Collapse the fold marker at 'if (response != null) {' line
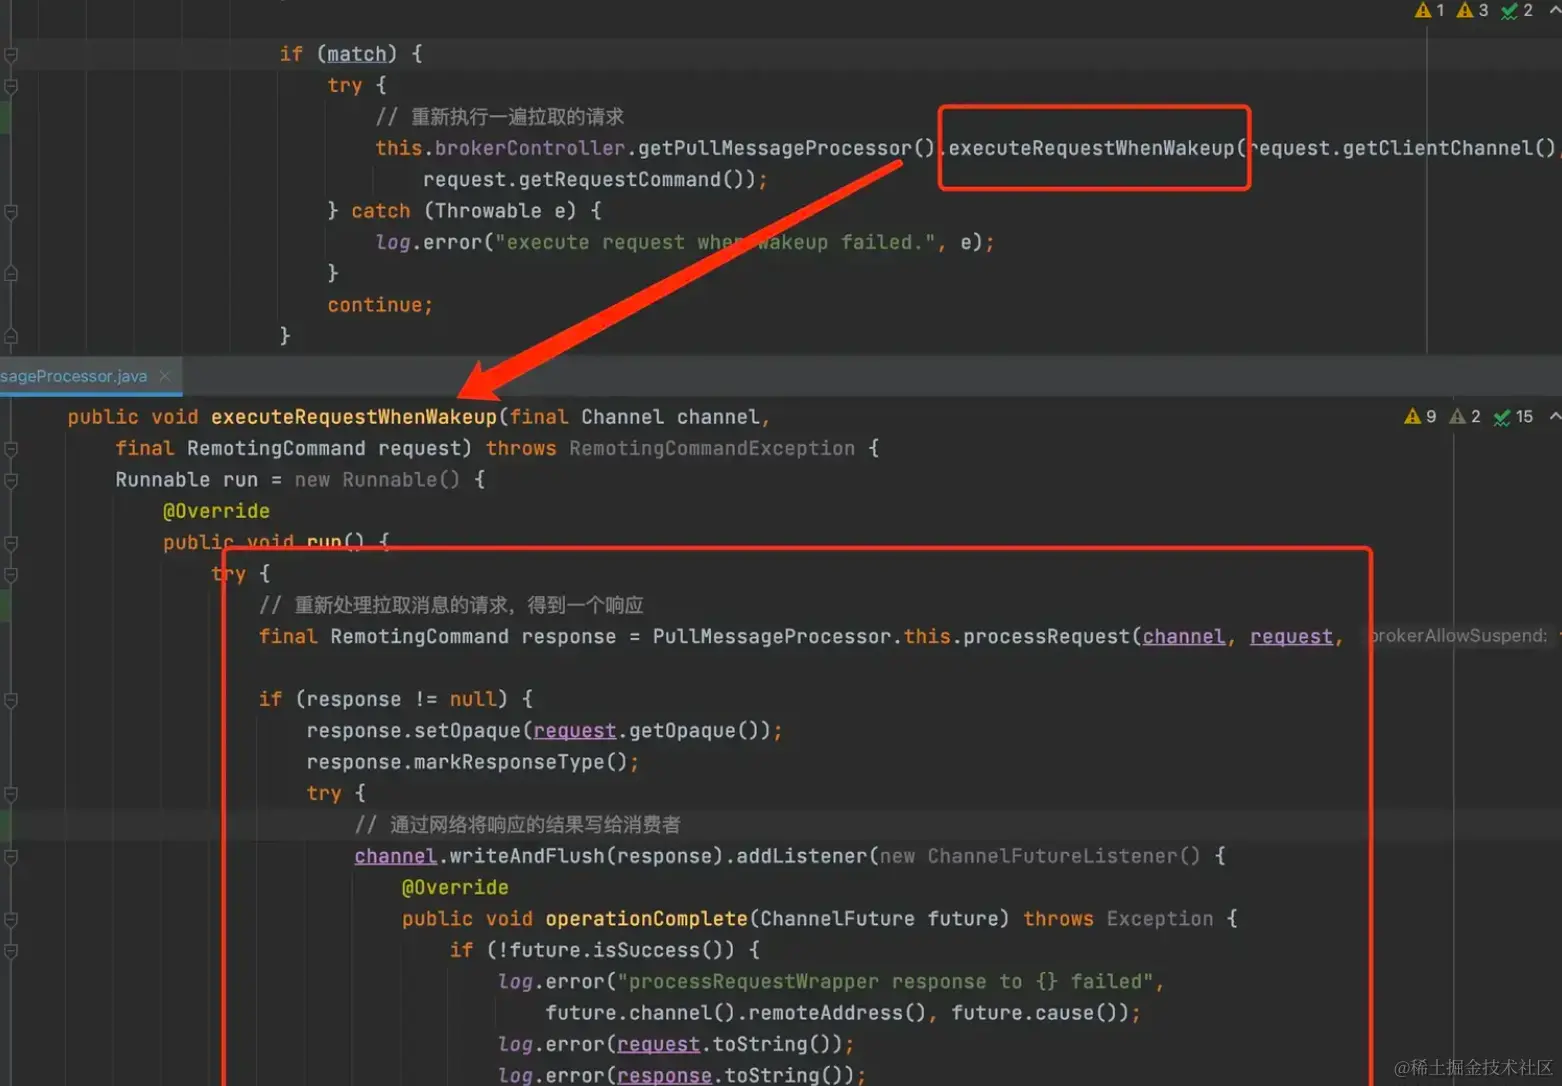Image resolution: width=1562 pixels, height=1086 pixels. (x=11, y=700)
